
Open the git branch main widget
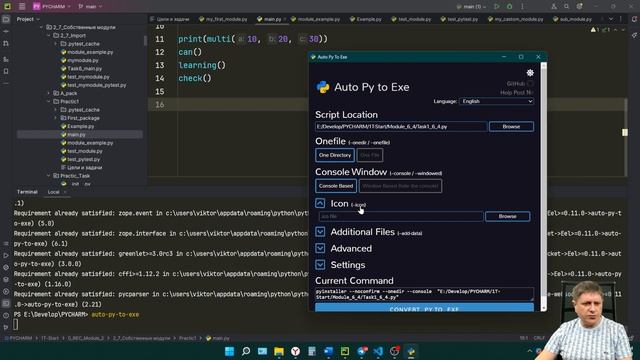pyautogui.click(x=90, y=7)
